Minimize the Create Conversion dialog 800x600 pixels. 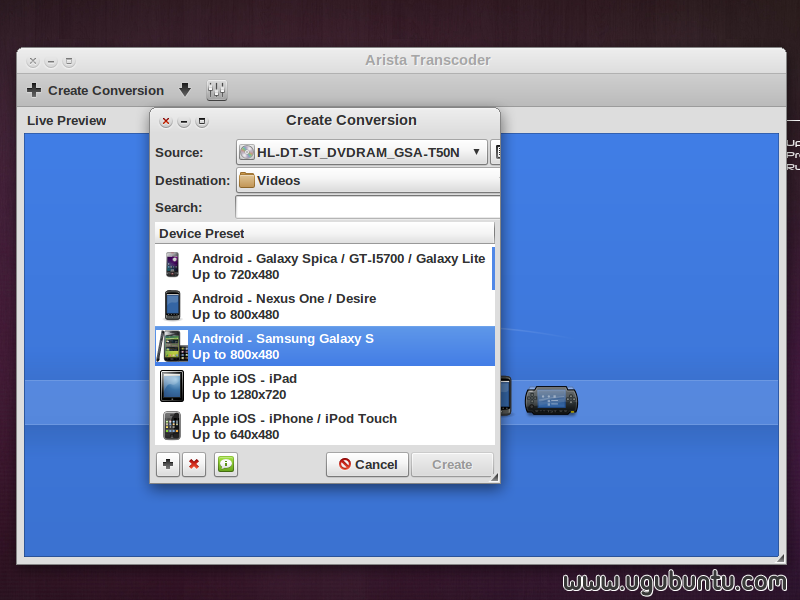coord(184,121)
